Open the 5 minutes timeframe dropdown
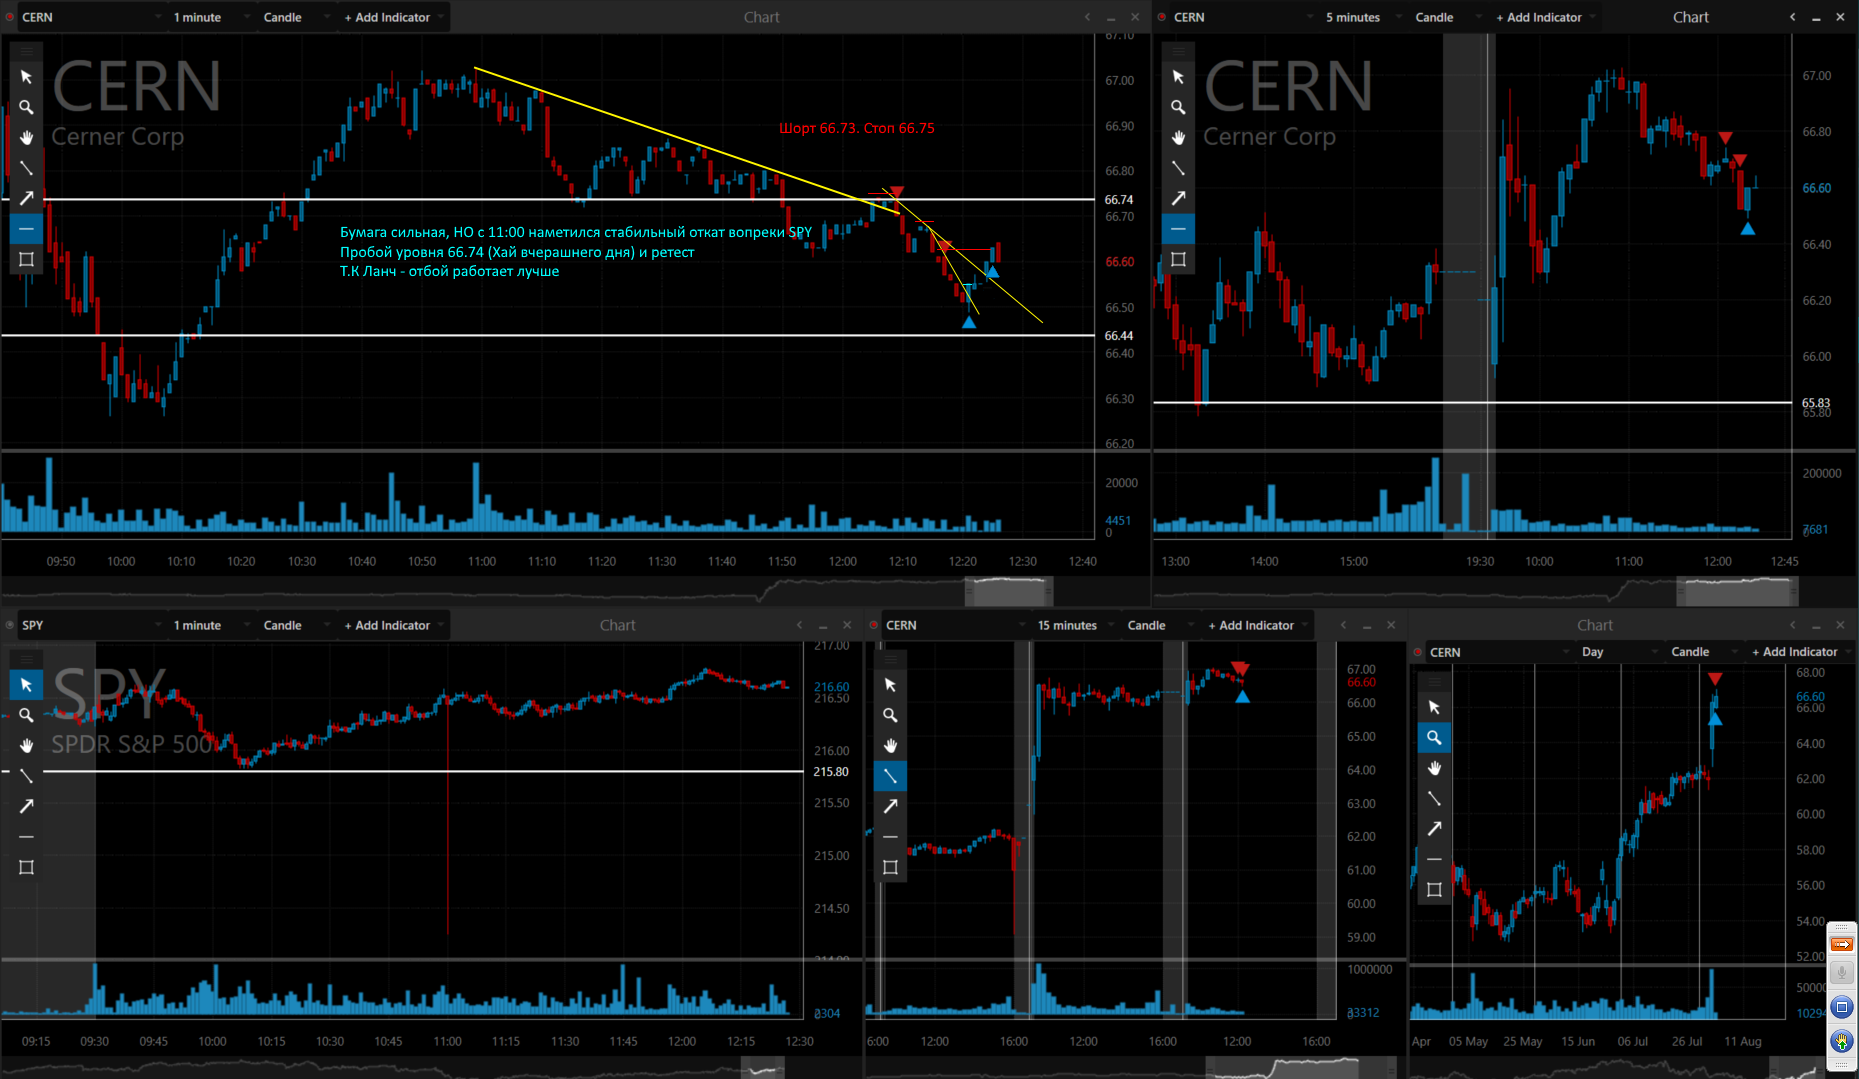Viewport: 1859px width, 1079px height. [1362, 17]
